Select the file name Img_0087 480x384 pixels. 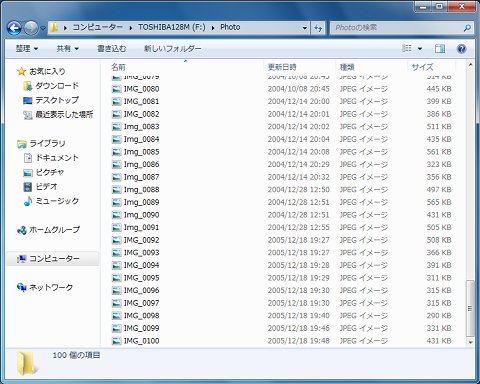pyautogui.click(x=142, y=177)
